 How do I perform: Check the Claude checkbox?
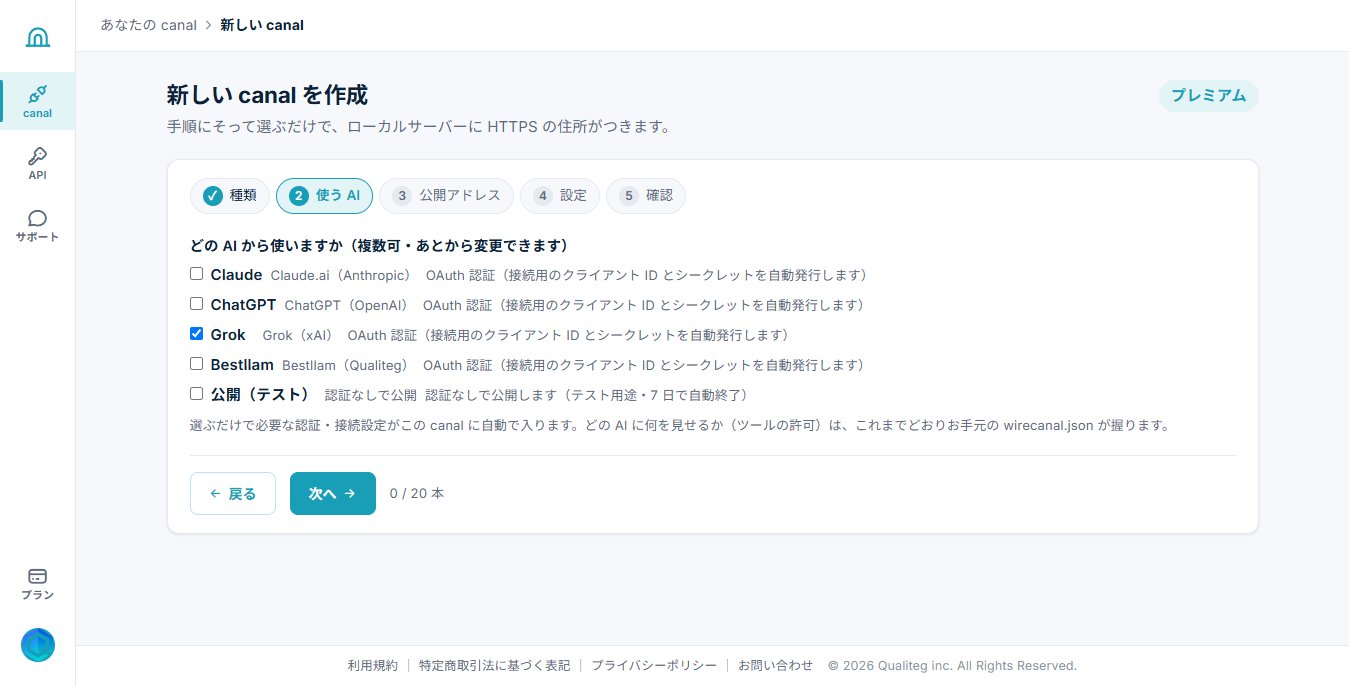197,273
